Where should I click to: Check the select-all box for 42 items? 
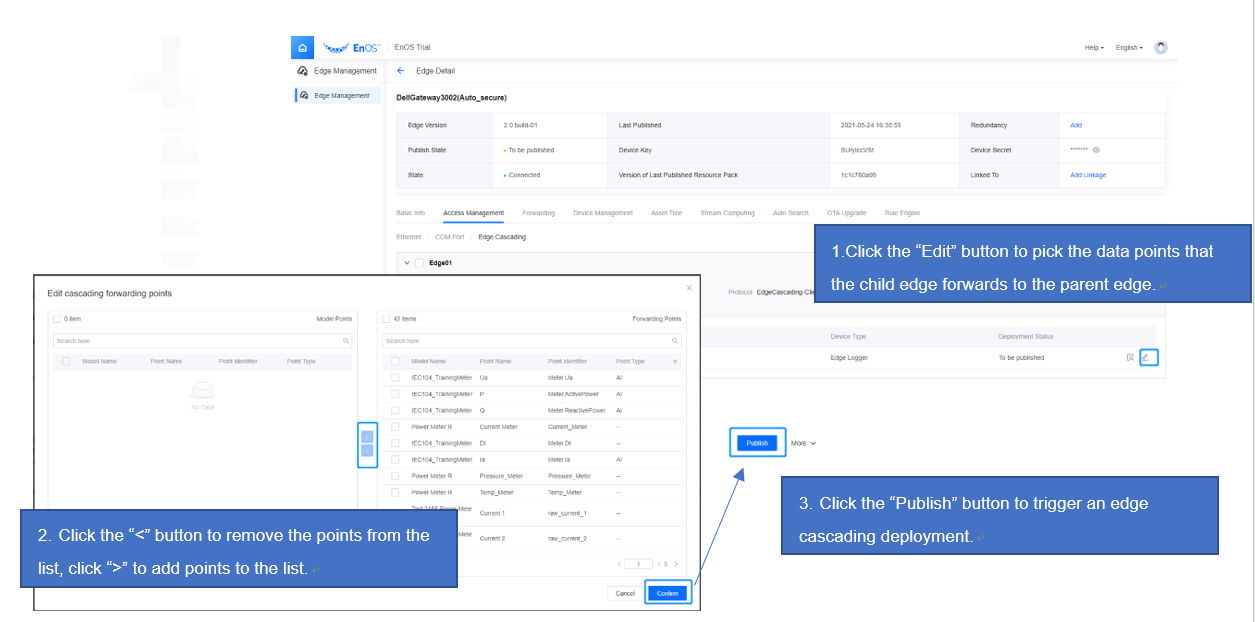coord(386,319)
